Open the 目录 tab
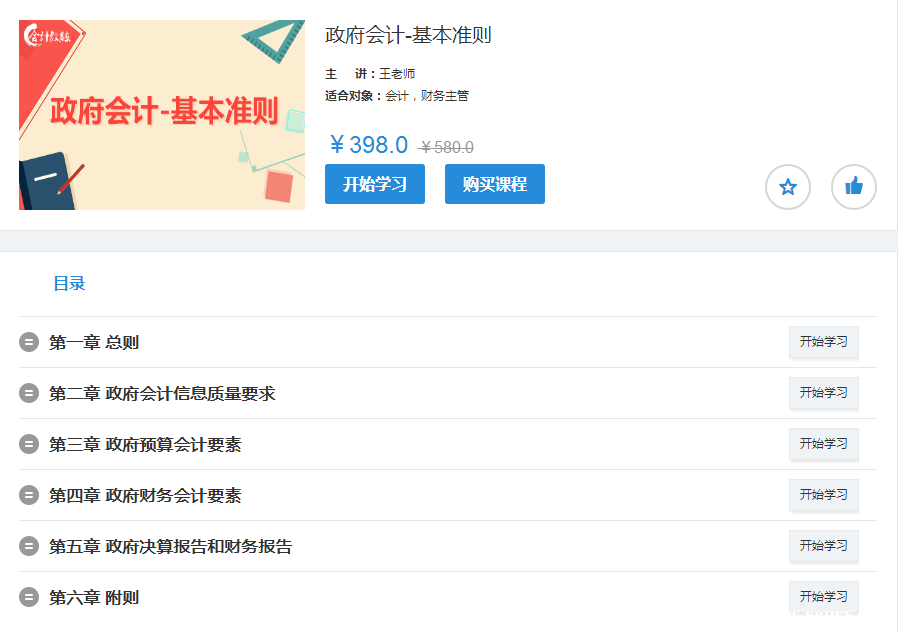This screenshot has height=632, width=898. tap(69, 283)
